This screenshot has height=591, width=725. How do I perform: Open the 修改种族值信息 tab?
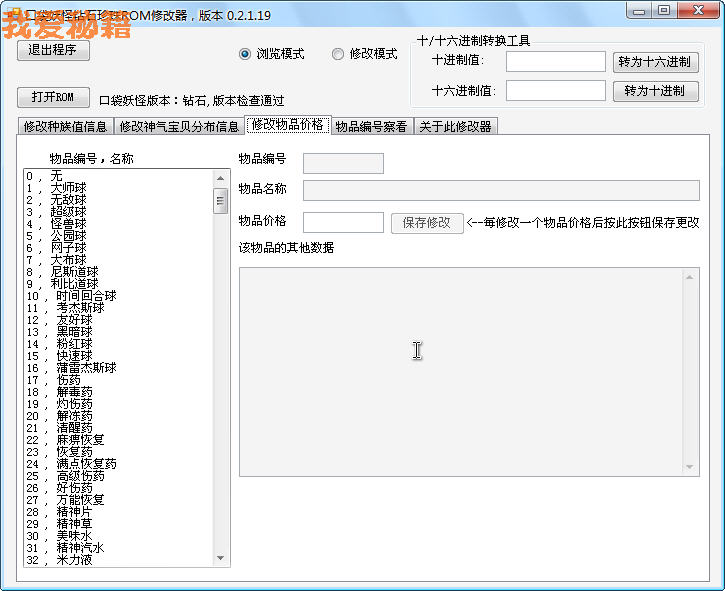(x=65, y=127)
